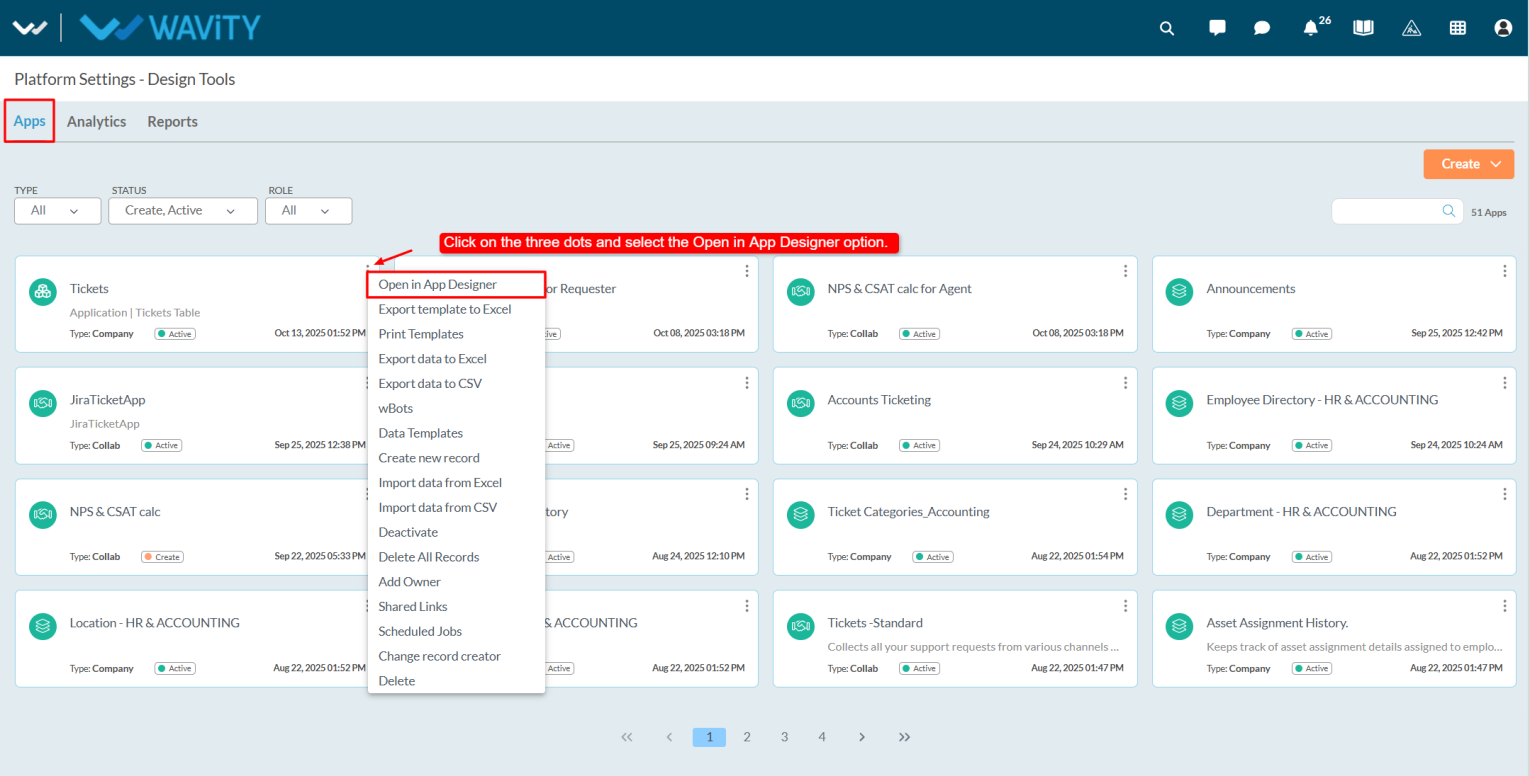Click the triangle design tools icon
The height and width of the screenshot is (776, 1530).
point(1411,28)
